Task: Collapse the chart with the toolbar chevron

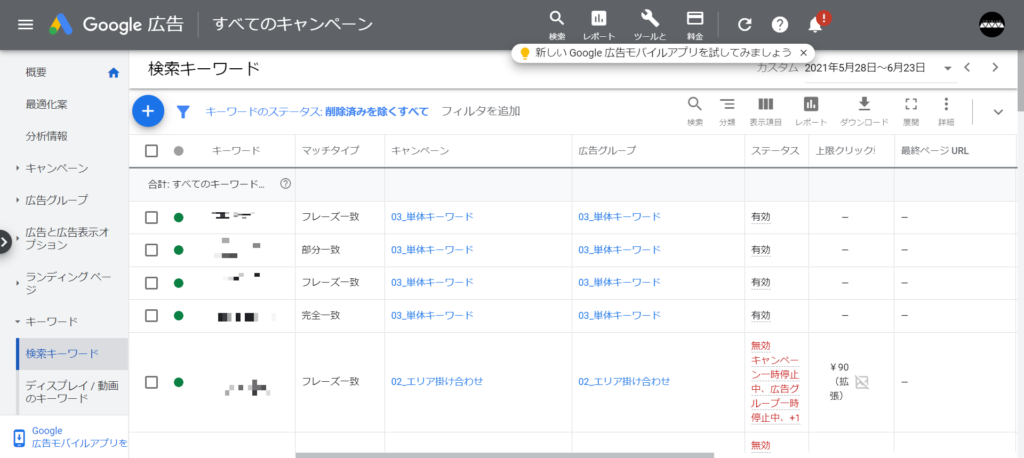Action: (x=998, y=112)
